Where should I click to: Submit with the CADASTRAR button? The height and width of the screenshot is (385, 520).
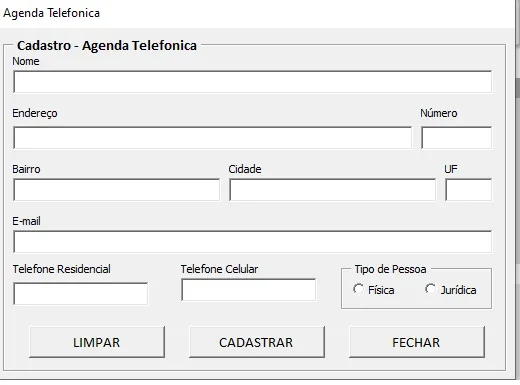(257, 342)
